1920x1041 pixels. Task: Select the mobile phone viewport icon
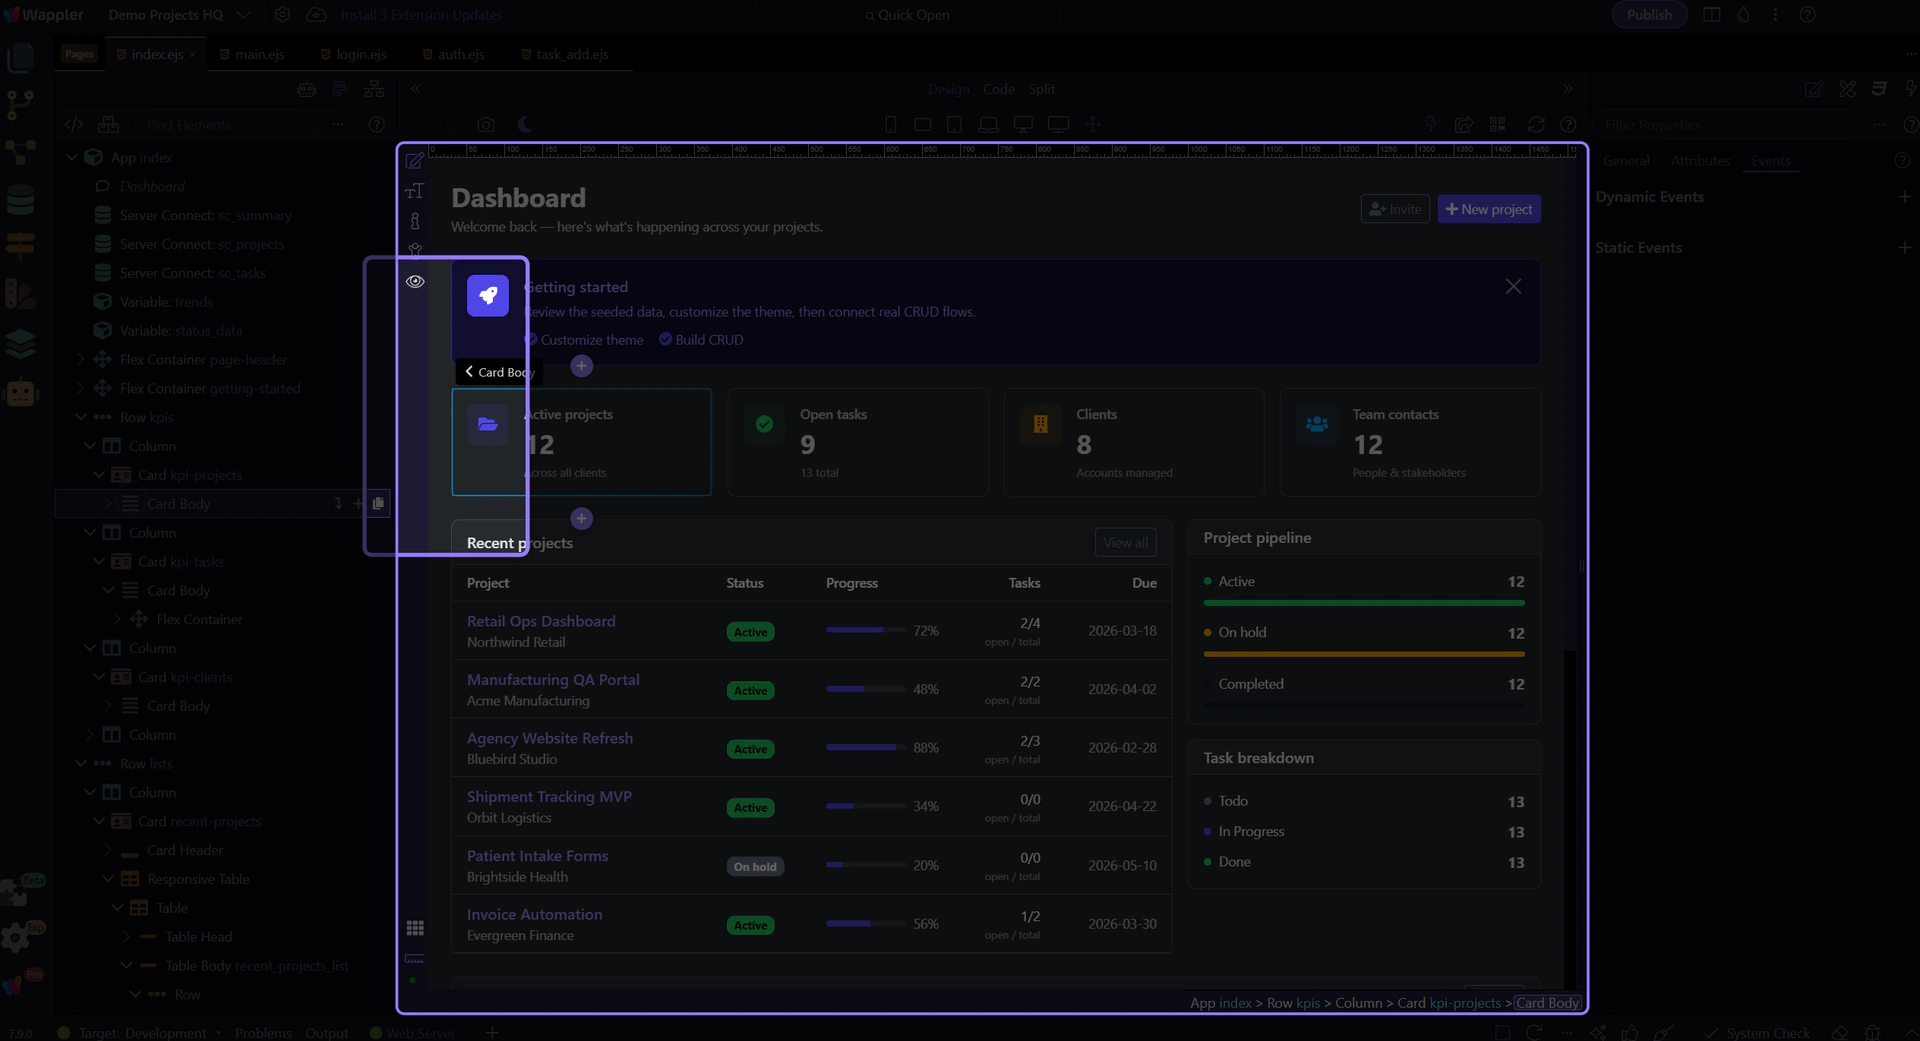[890, 125]
